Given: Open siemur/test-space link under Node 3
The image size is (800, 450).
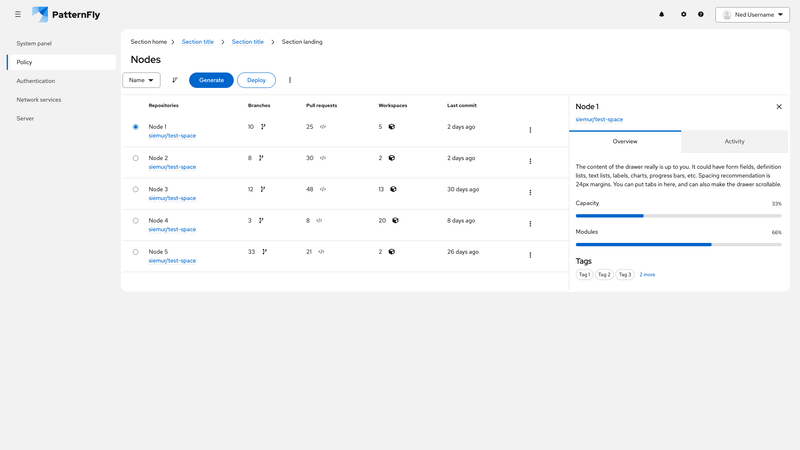Looking at the screenshot, I should [172, 198].
